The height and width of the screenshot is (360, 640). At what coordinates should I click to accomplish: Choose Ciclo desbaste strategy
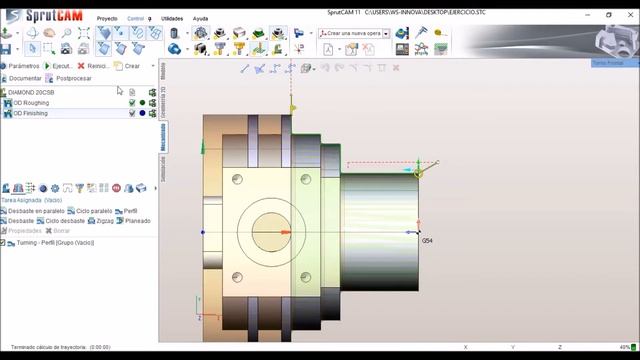[61, 221]
